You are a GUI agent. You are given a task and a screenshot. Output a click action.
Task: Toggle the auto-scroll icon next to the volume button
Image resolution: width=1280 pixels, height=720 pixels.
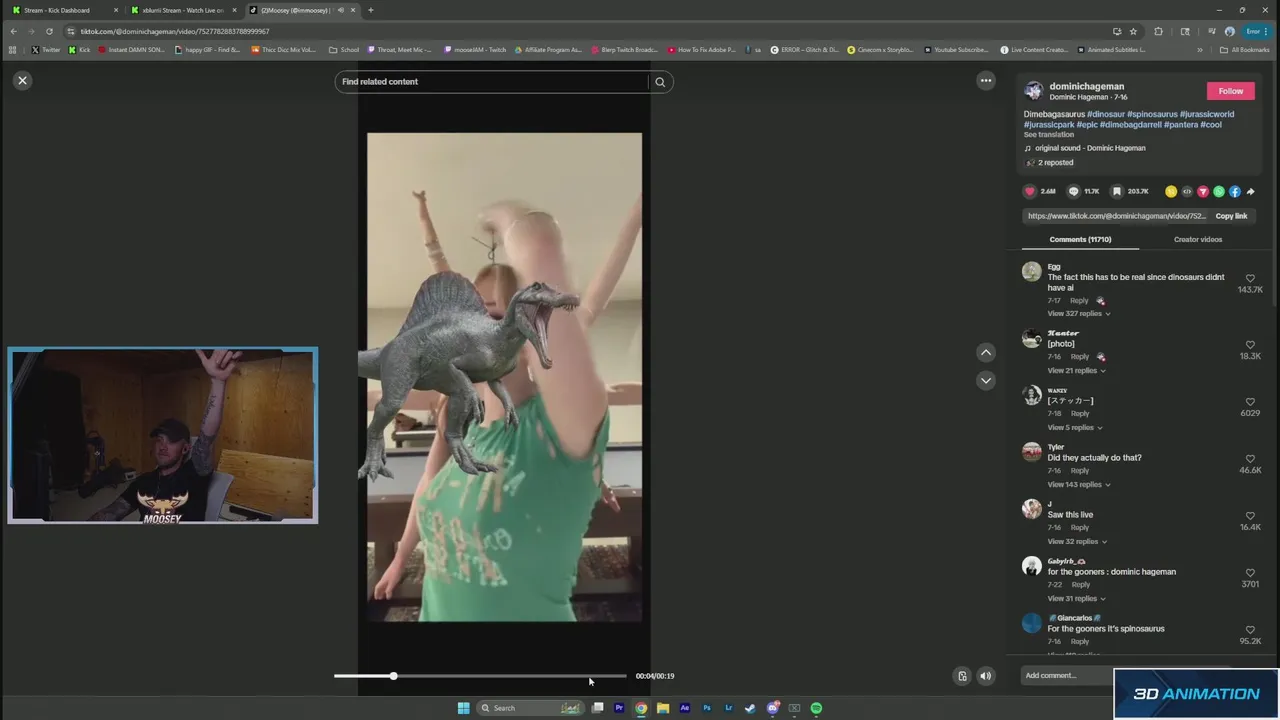pos(962,676)
